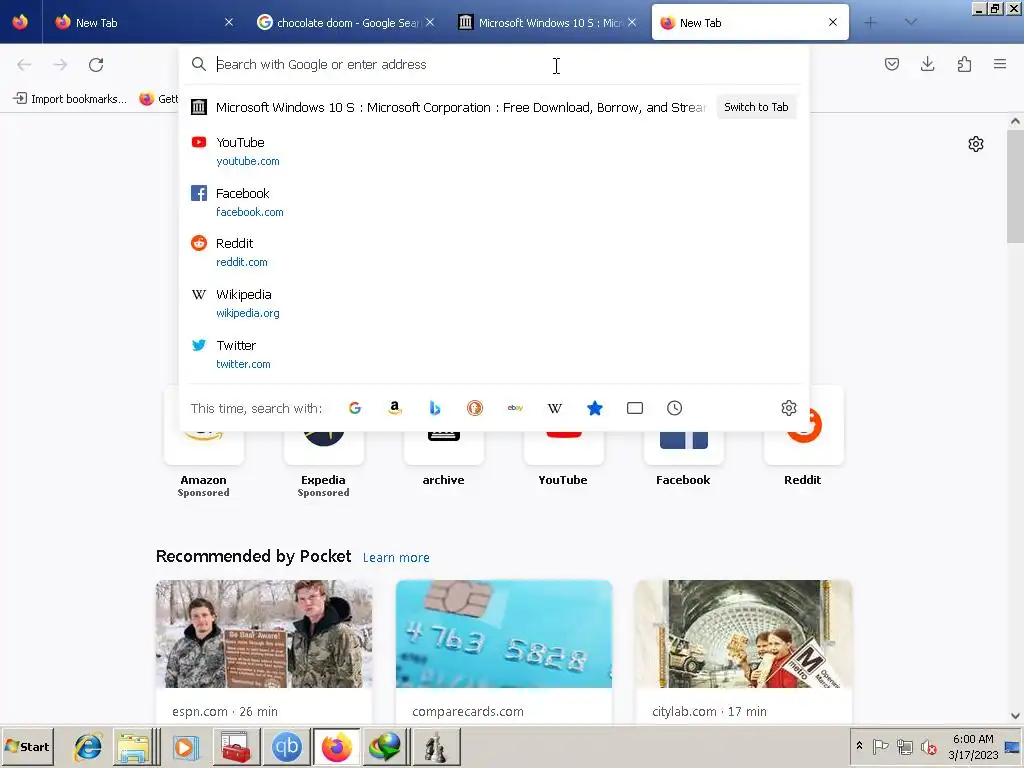Click the network tray icon

click(x=904, y=746)
